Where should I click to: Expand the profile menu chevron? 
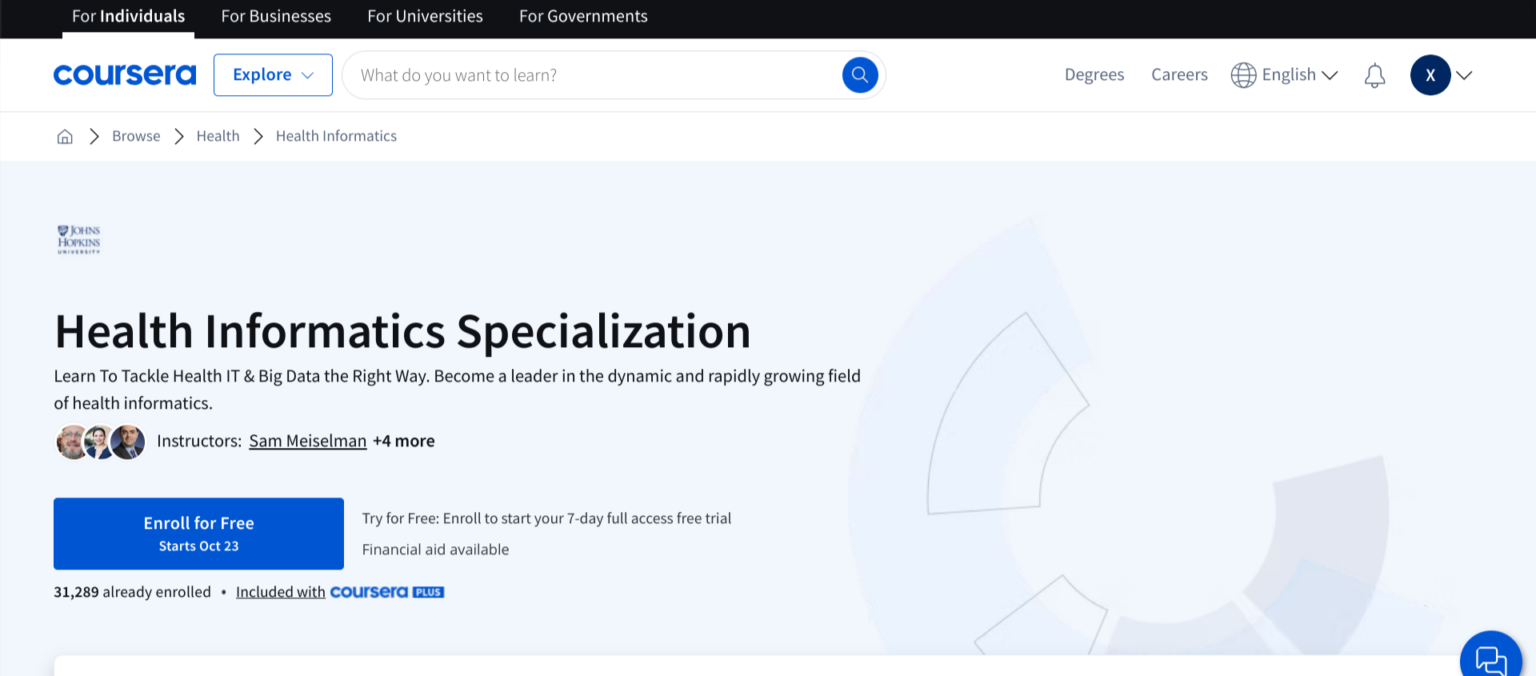pos(1464,75)
